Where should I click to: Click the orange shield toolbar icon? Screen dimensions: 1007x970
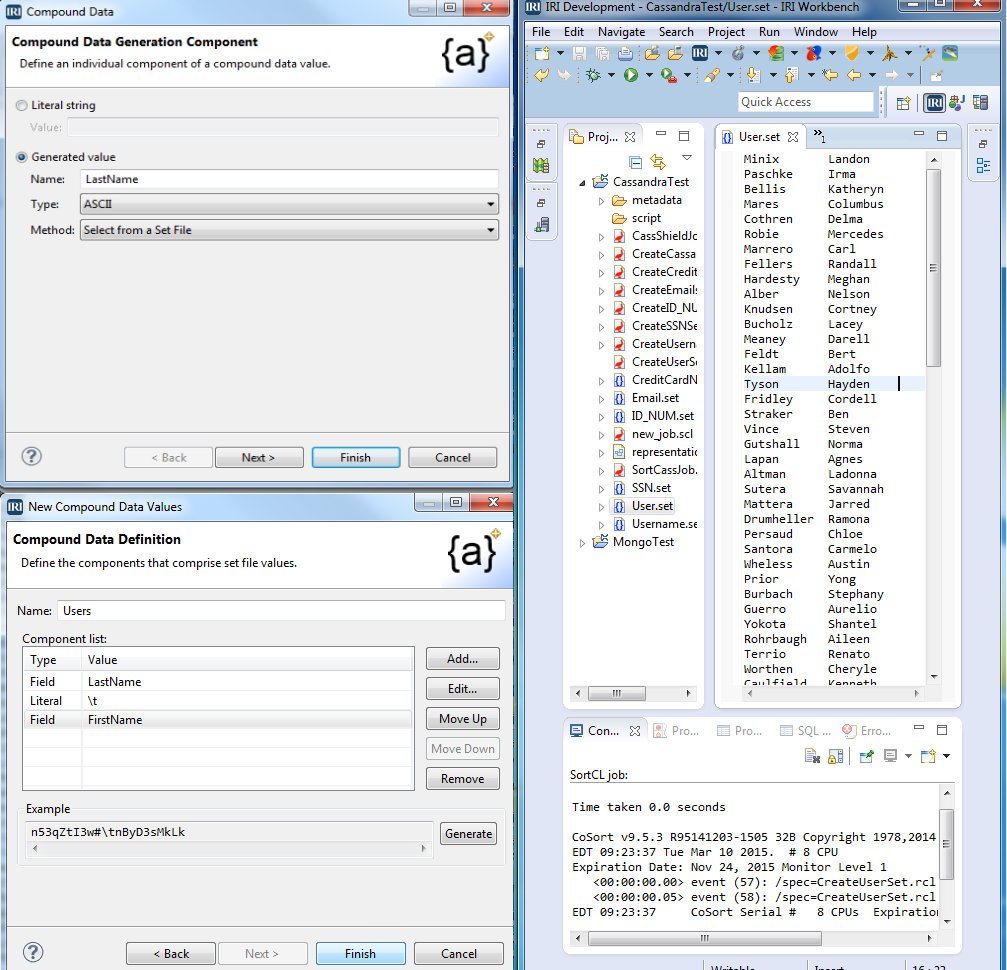[852, 53]
